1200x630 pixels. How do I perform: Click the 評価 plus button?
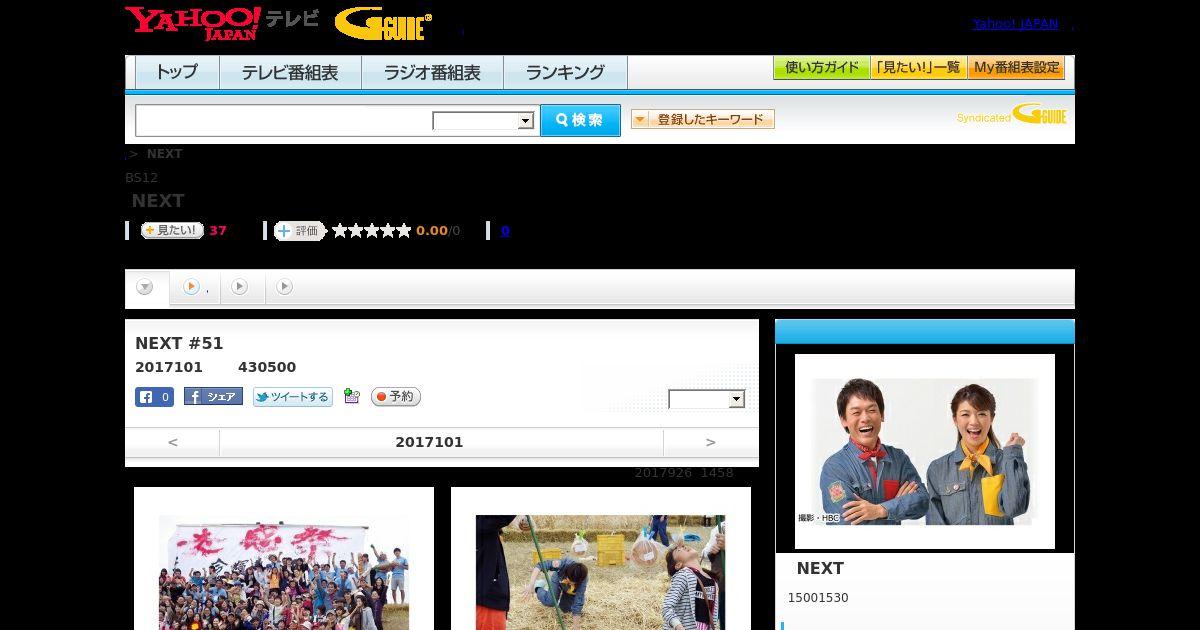(x=300, y=231)
